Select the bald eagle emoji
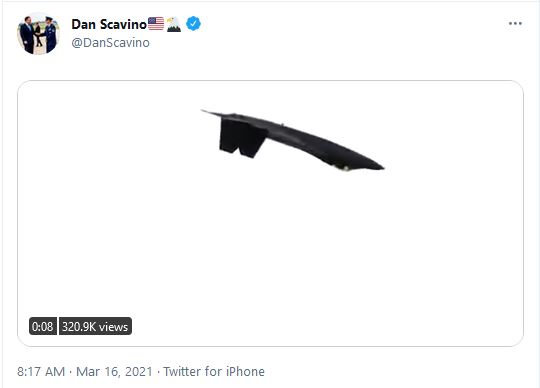This screenshot has width=540, height=388. point(174,24)
